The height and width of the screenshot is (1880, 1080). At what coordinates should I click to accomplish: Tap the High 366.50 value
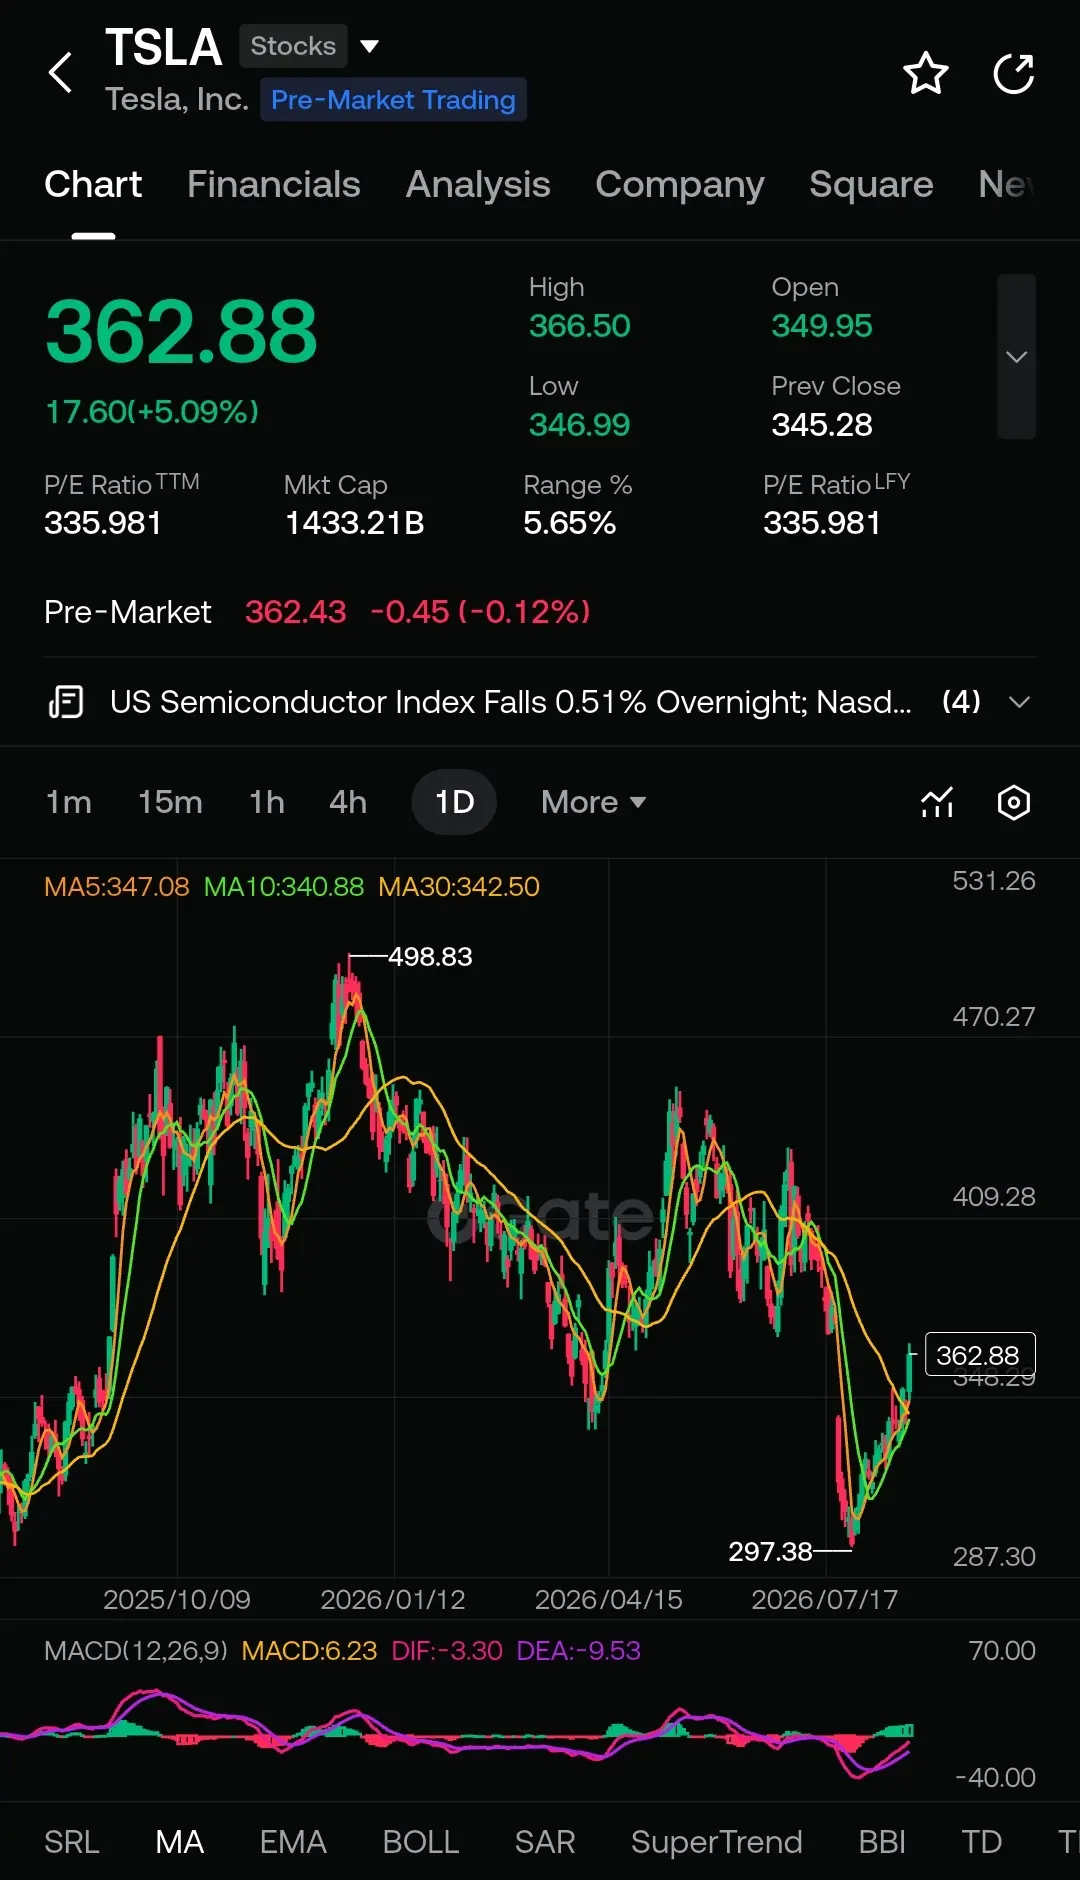pos(580,326)
